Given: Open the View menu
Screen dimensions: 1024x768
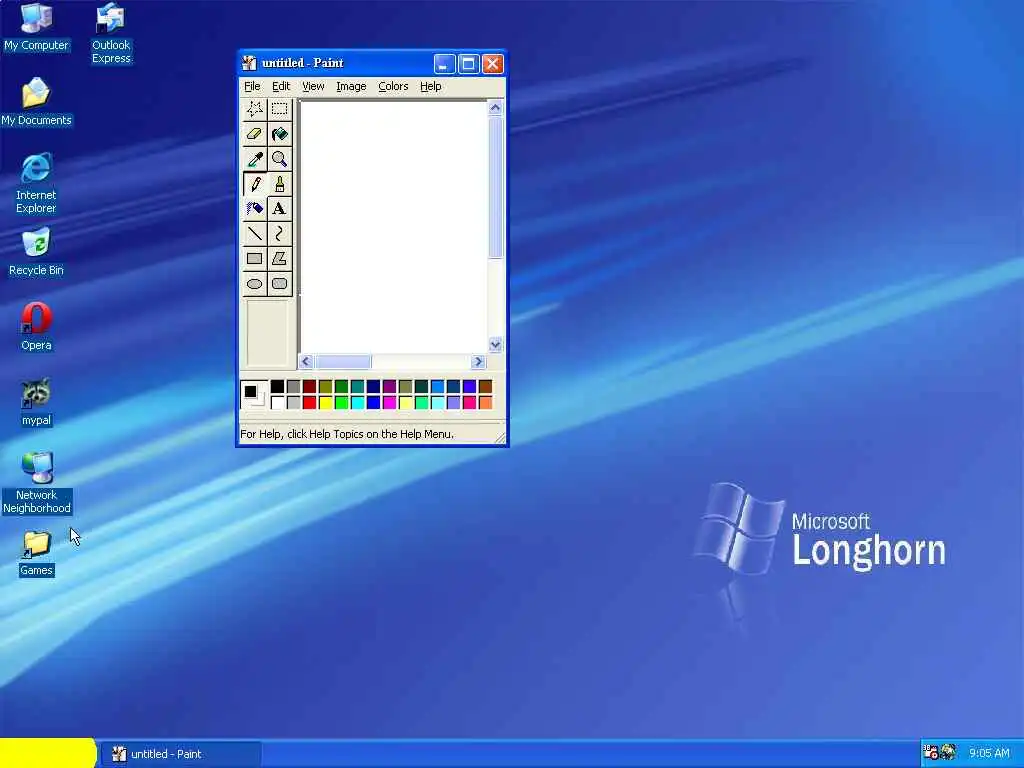Looking at the screenshot, I should click(x=313, y=86).
